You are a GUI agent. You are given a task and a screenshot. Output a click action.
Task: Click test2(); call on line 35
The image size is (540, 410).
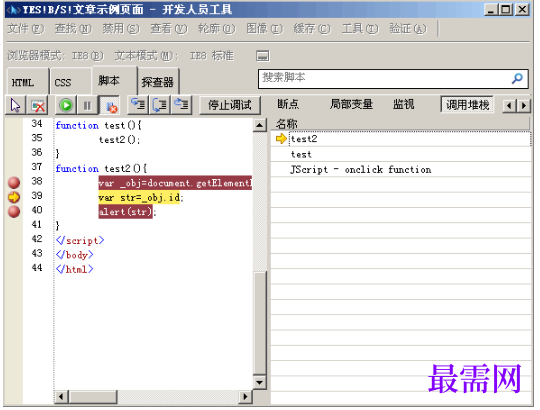[120, 140]
